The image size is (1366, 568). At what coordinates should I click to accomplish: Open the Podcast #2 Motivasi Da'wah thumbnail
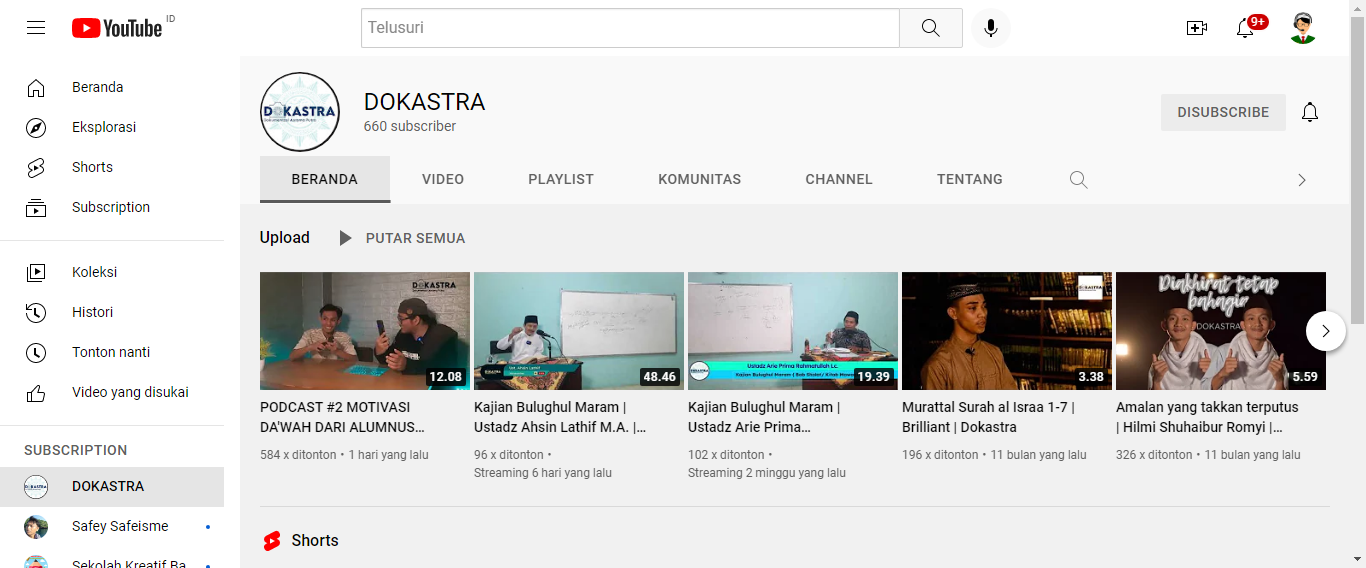(364, 331)
